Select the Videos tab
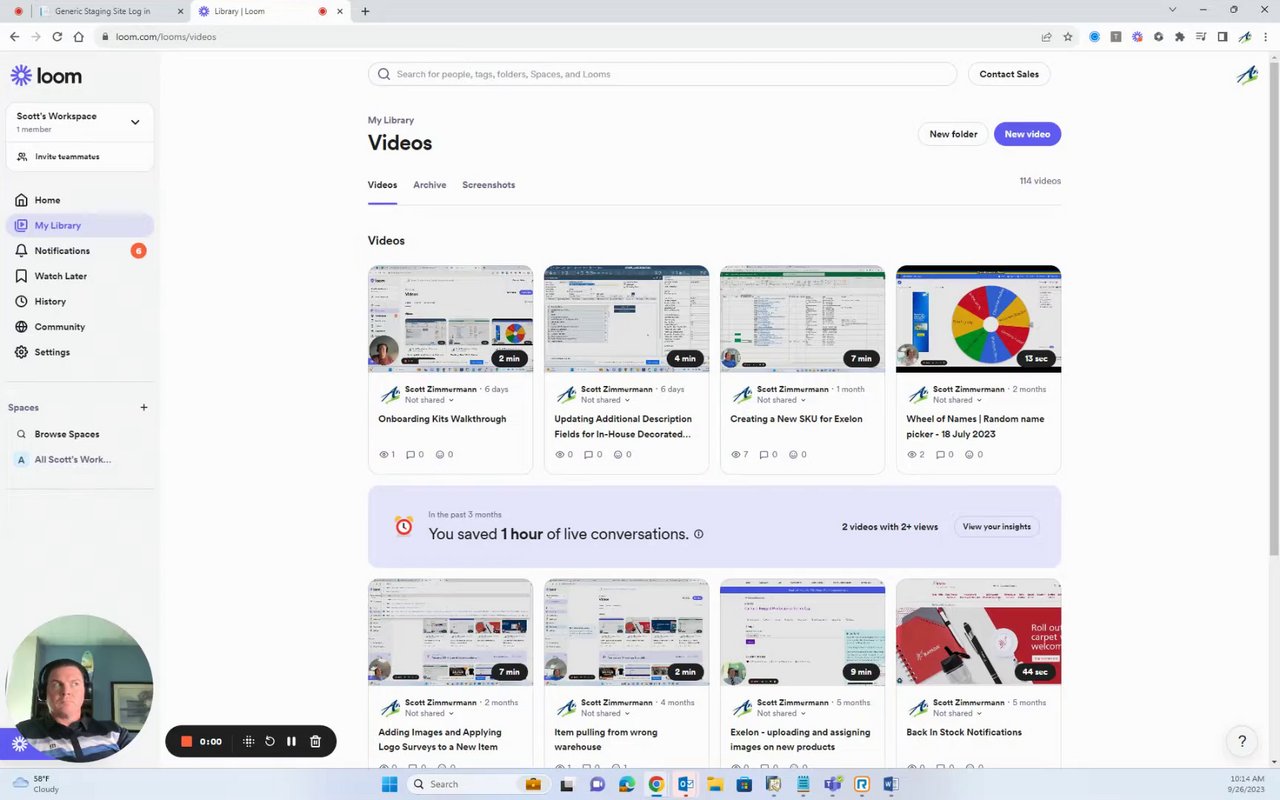 pos(382,185)
